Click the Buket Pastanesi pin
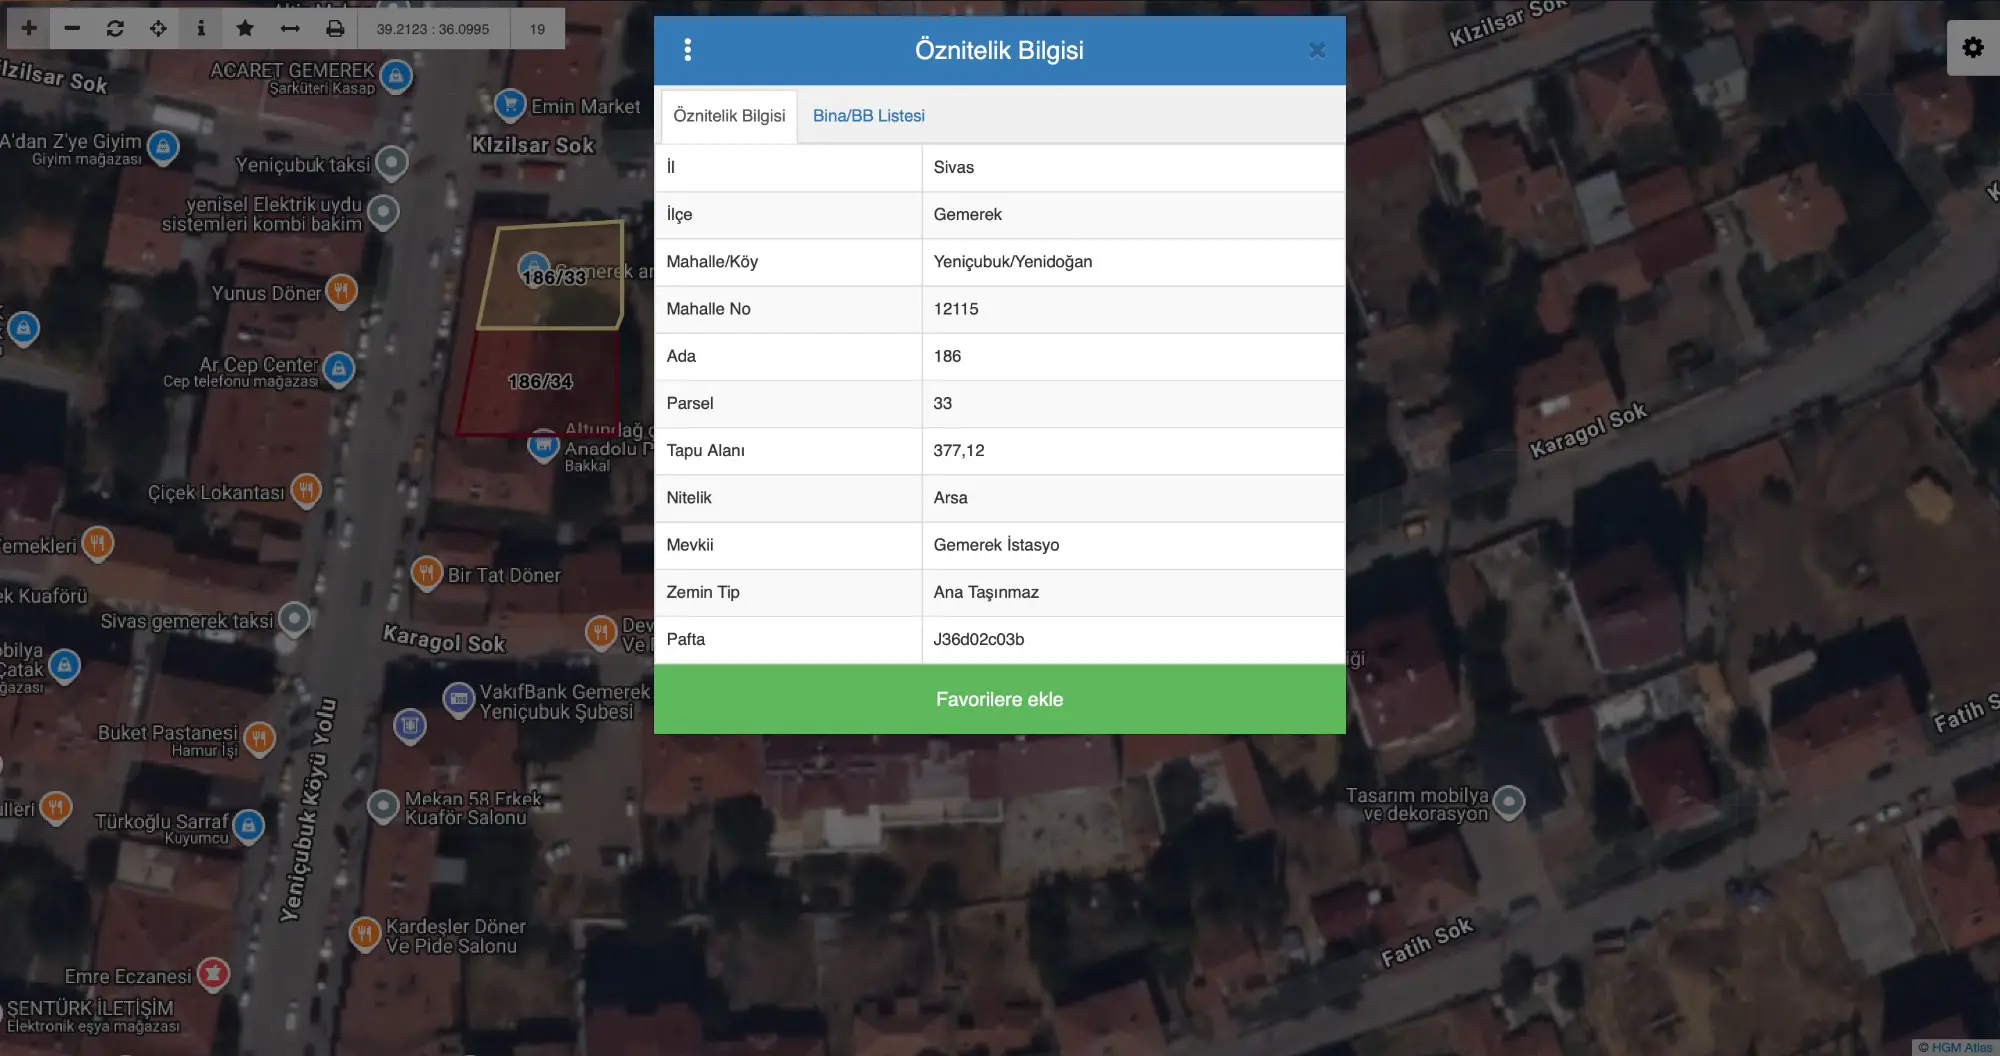This screenshot has width=2000, height=1056. coord(259,738)
